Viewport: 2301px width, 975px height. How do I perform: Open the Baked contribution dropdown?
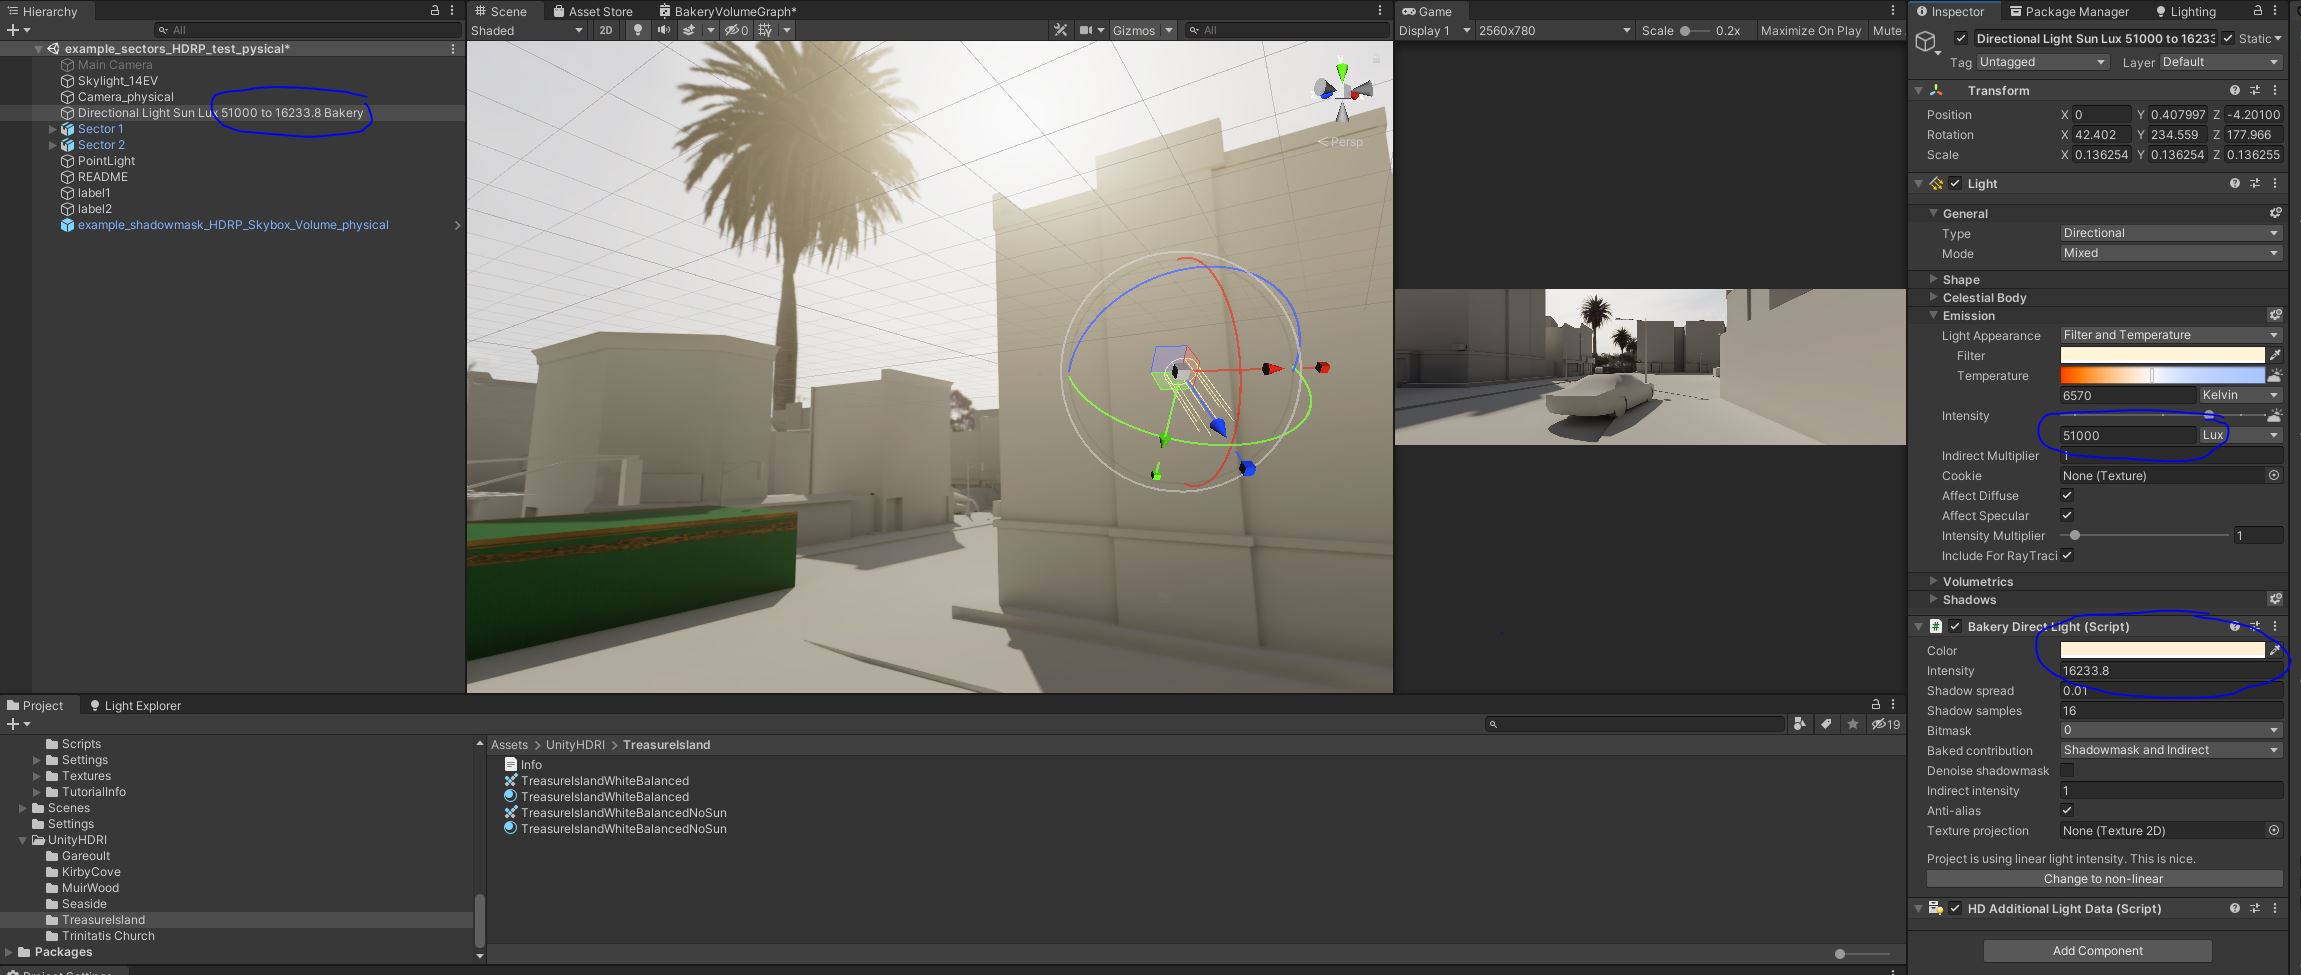tap(2170, 749)
